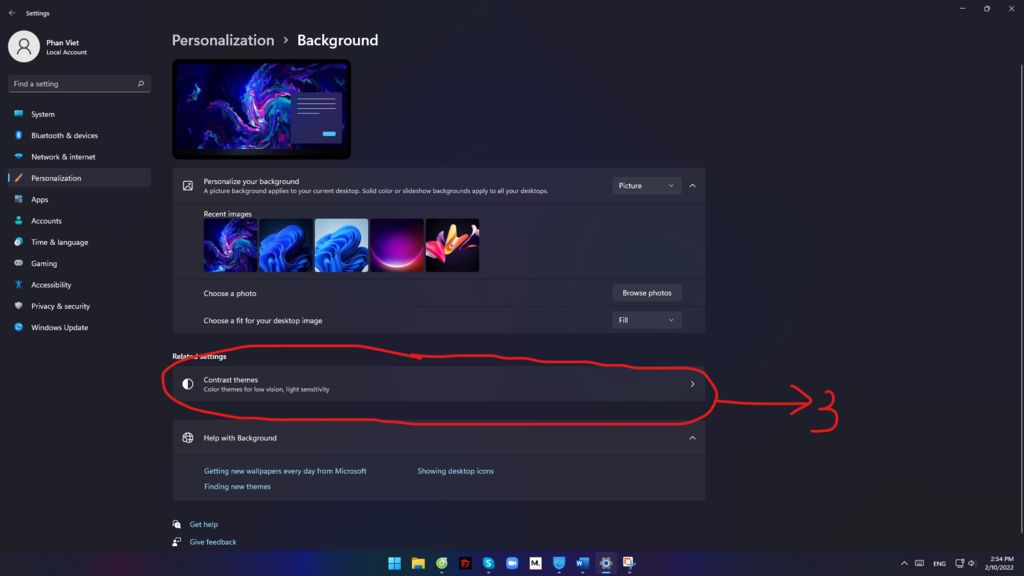Open Showing desktop icons link

coord(455,471)
